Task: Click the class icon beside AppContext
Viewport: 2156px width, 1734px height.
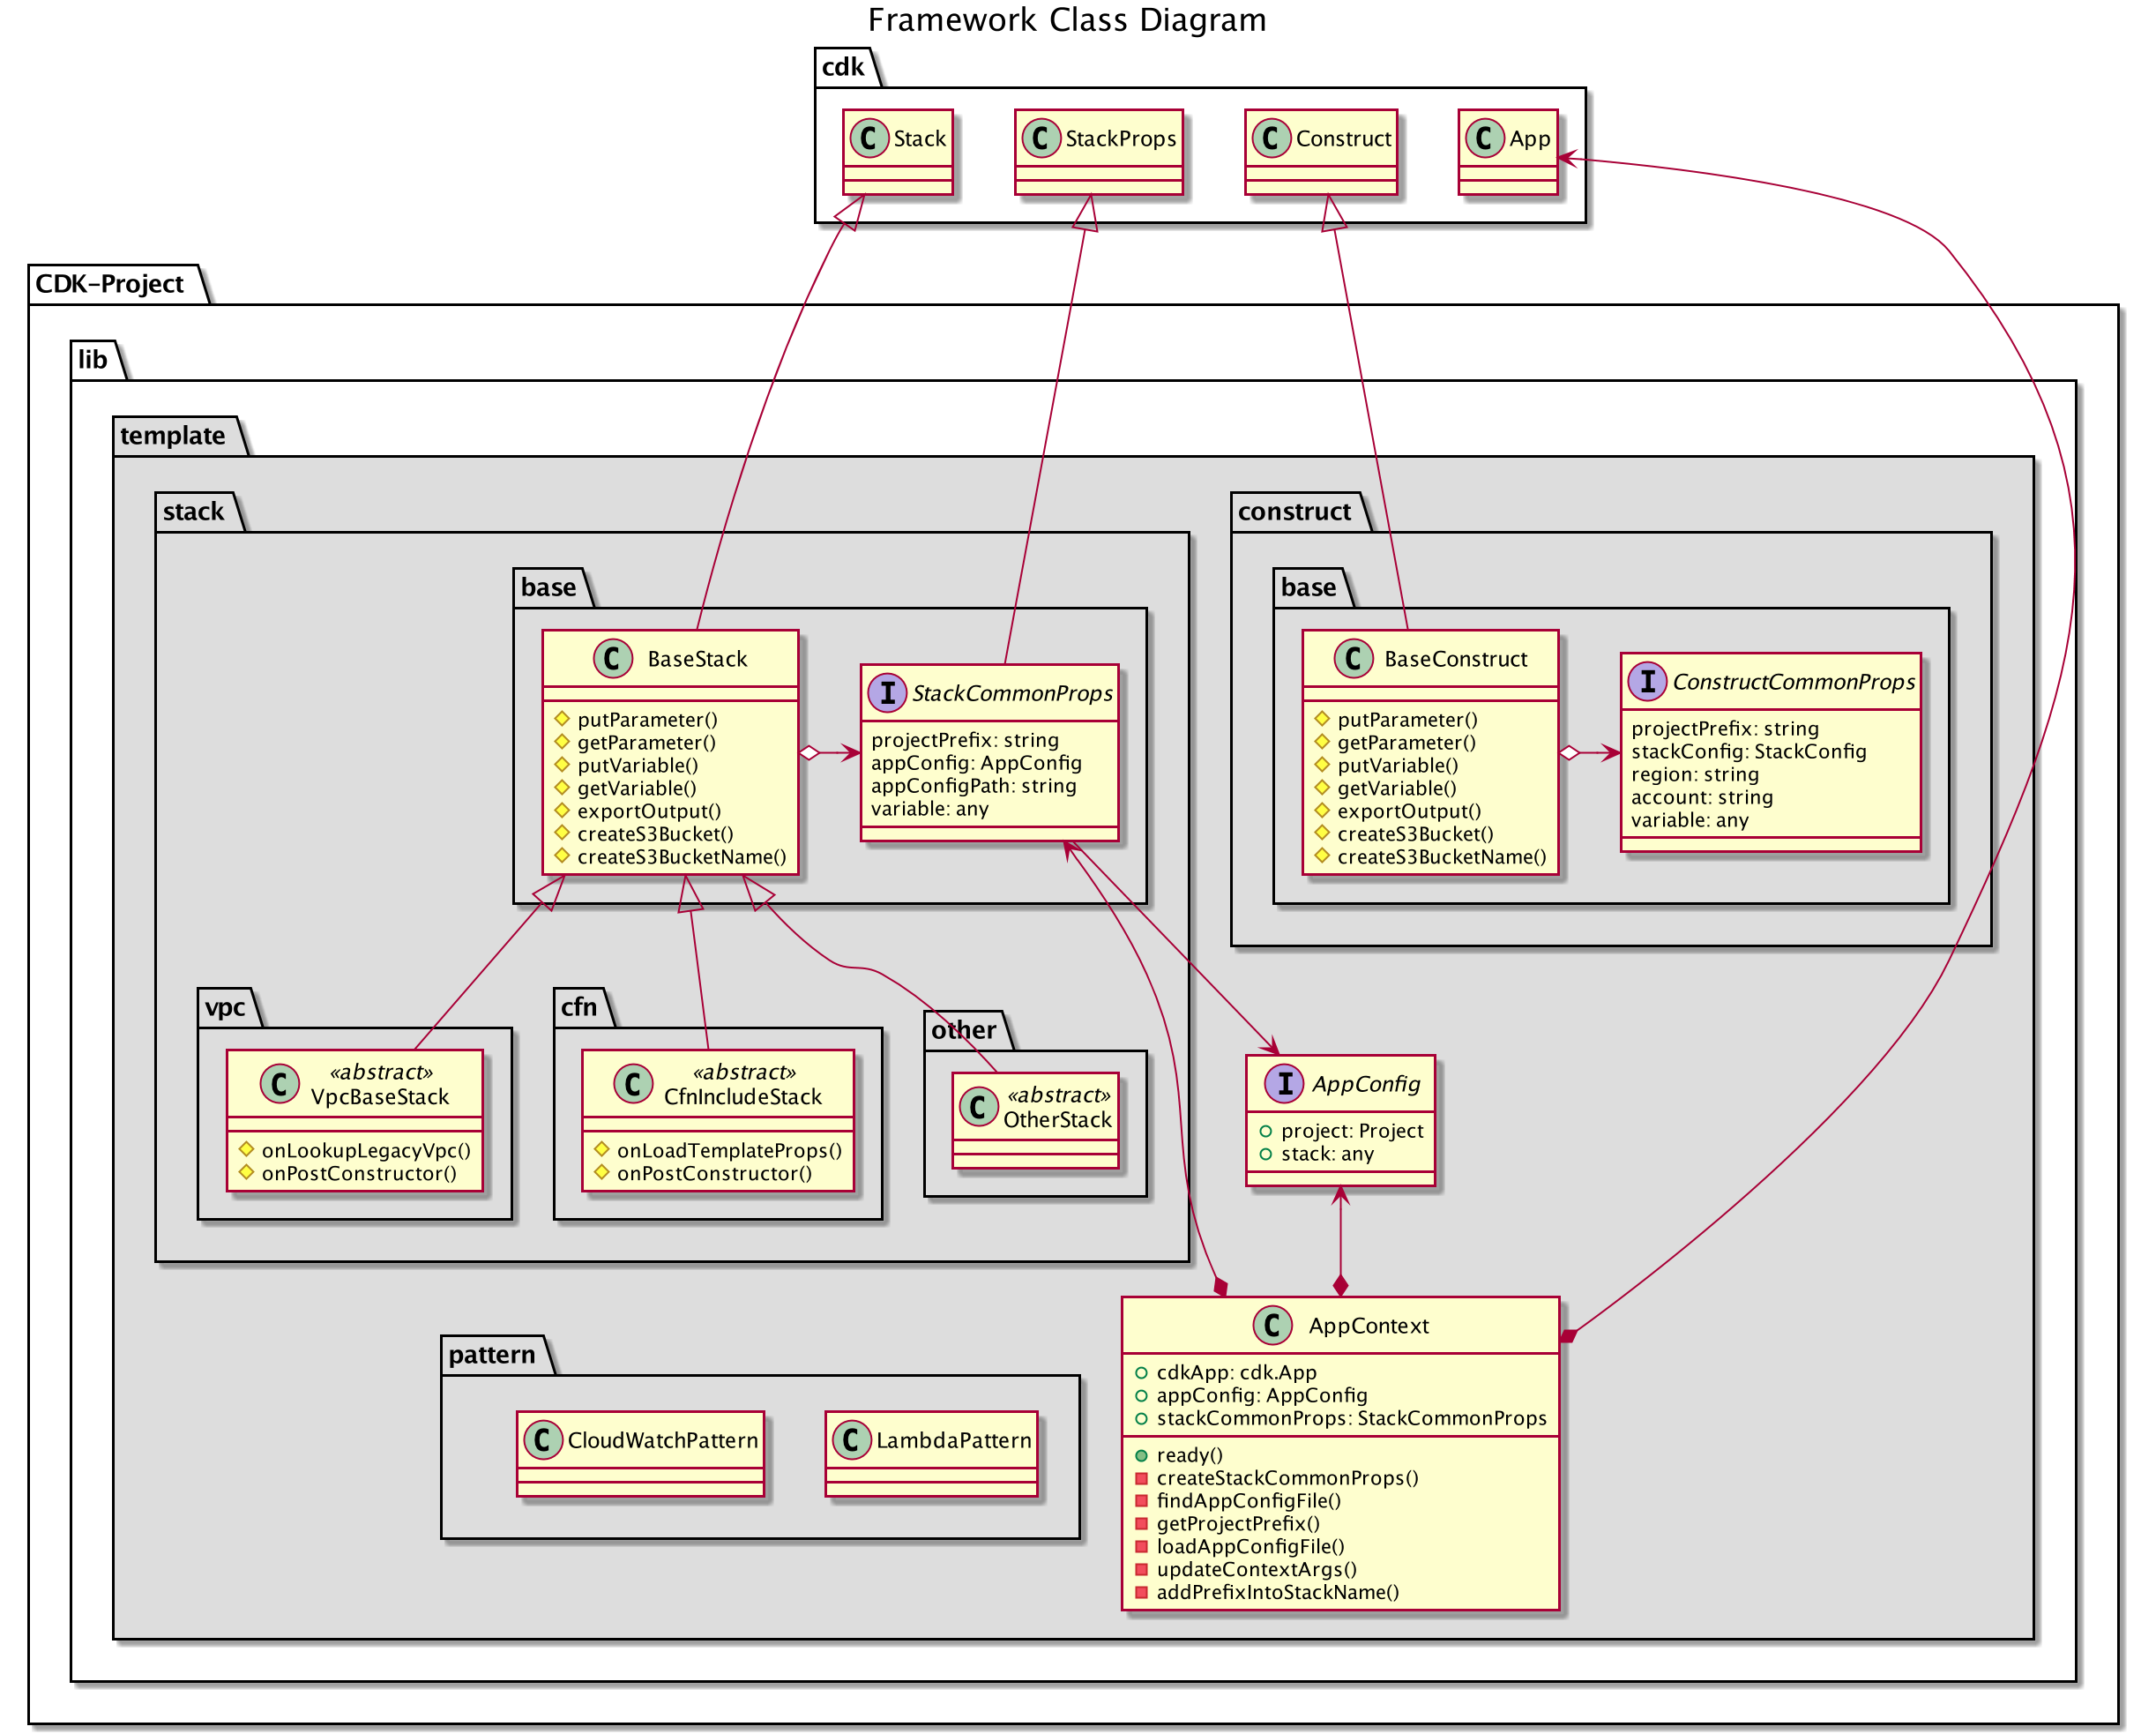Action: tap(1272, 1325)
